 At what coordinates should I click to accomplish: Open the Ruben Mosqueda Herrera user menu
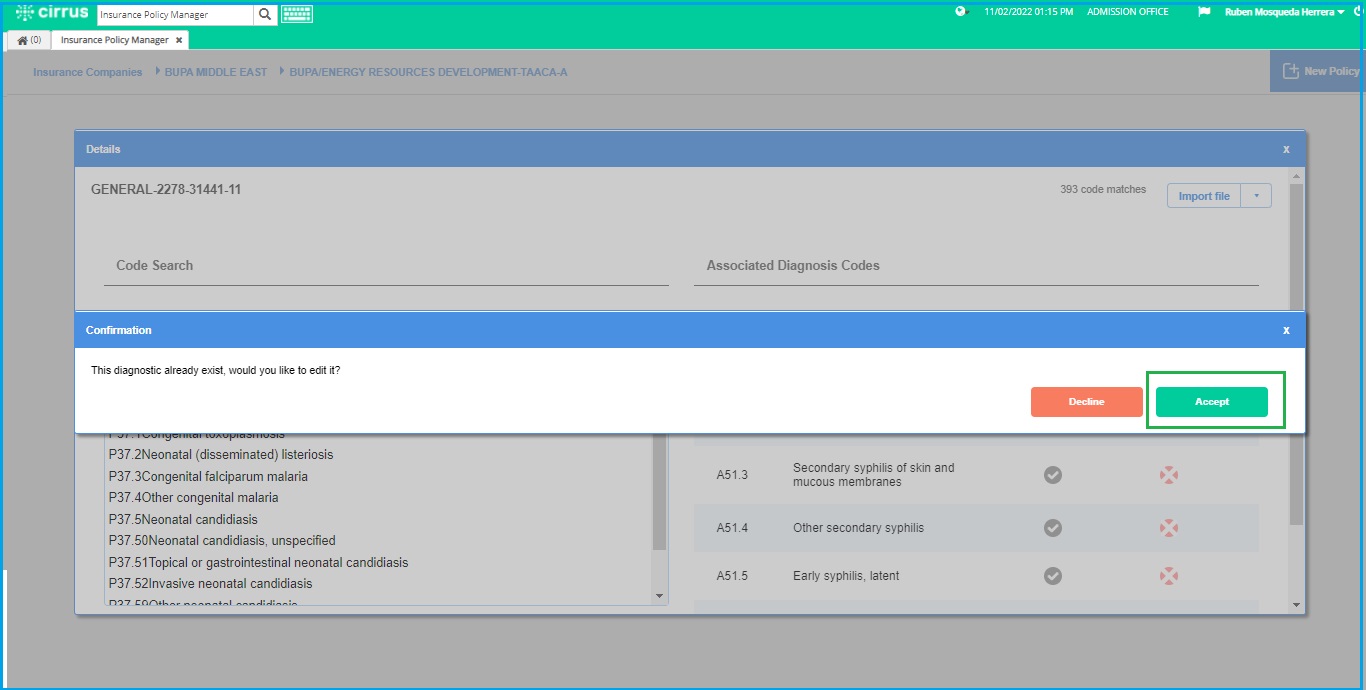pos(1285,12)
